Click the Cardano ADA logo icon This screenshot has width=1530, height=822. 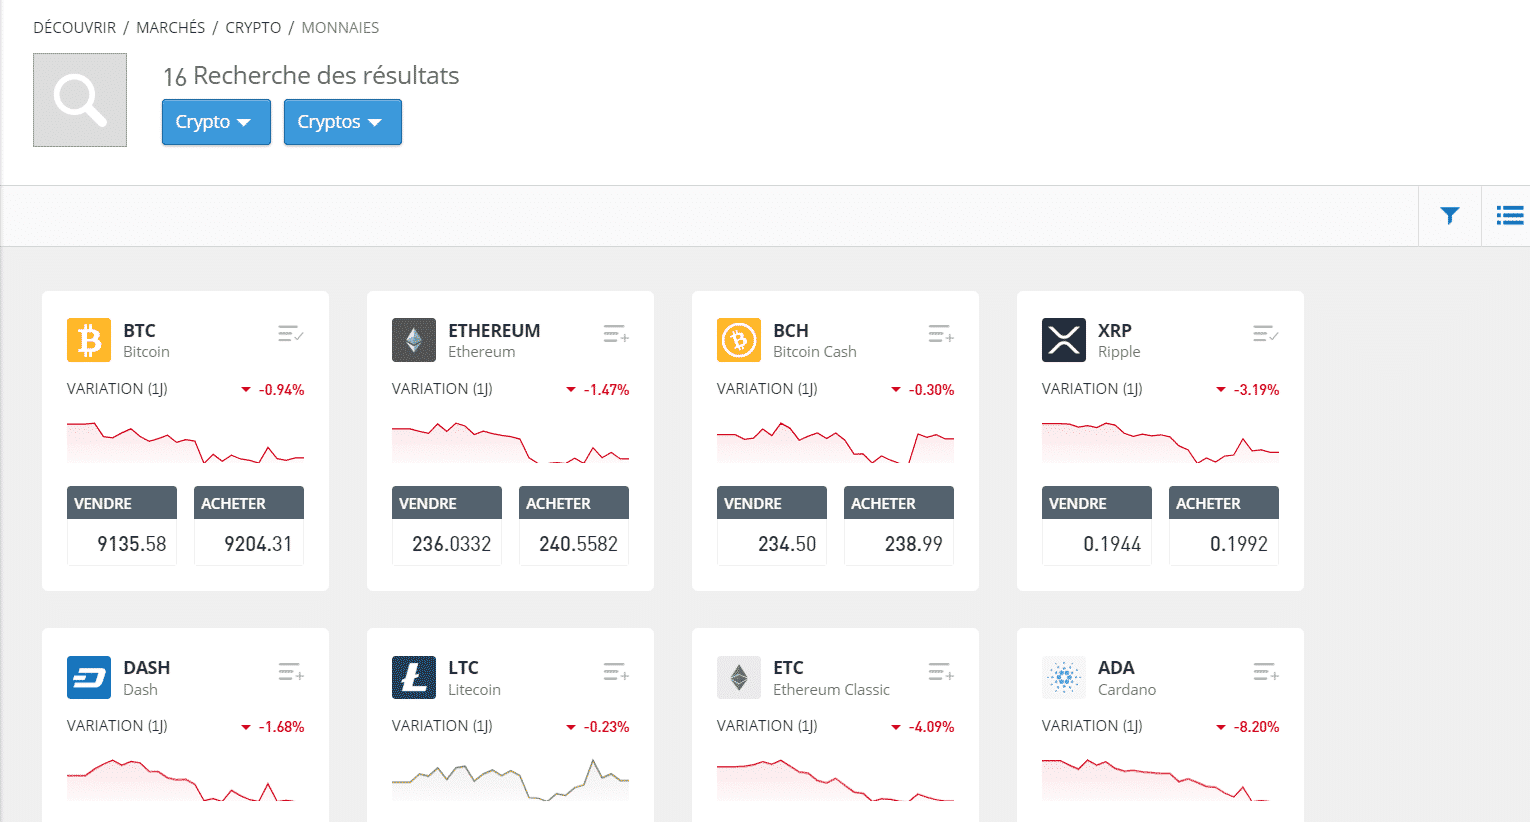[1064, 677]
